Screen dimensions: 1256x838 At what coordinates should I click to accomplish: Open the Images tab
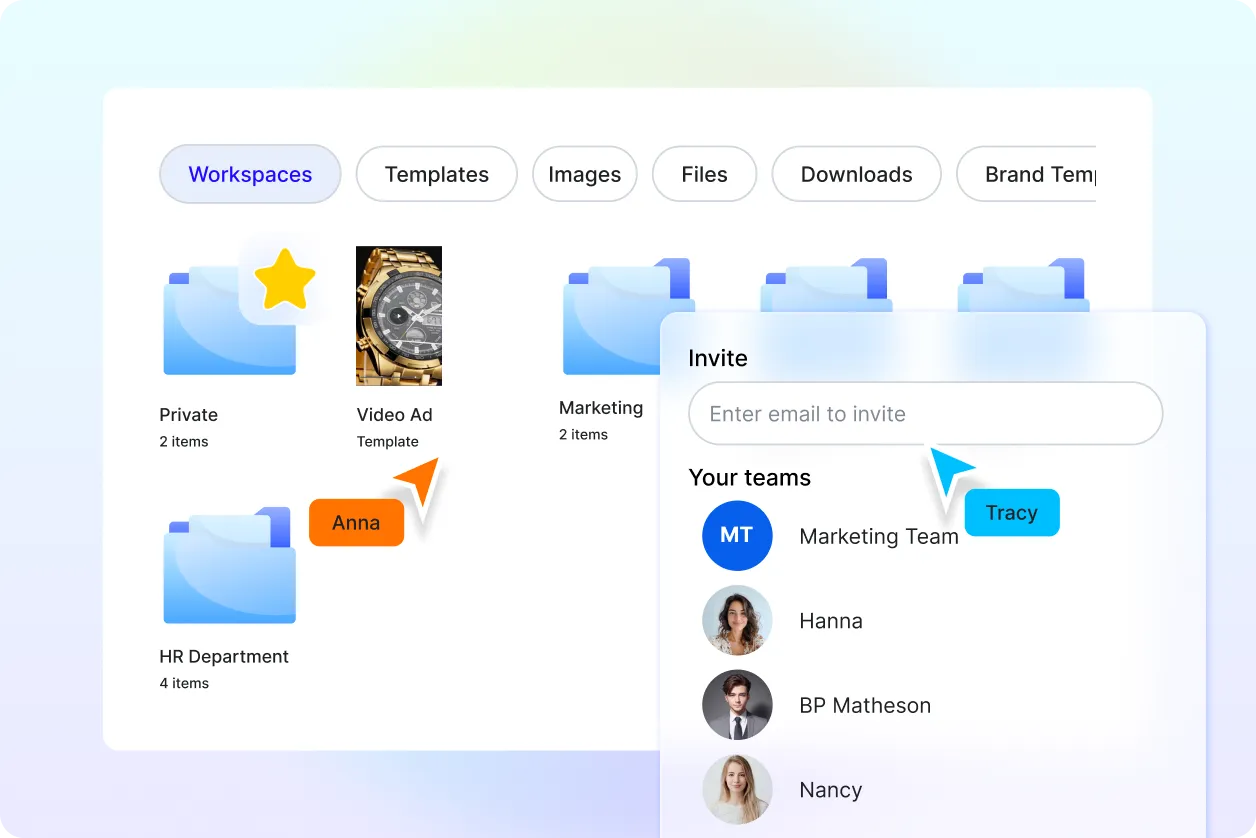point(584,174)
